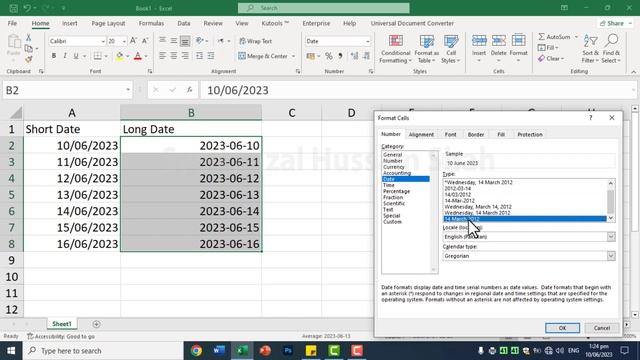
Task: Select the Sheet1 tab
Action: [x=62, y=324]
